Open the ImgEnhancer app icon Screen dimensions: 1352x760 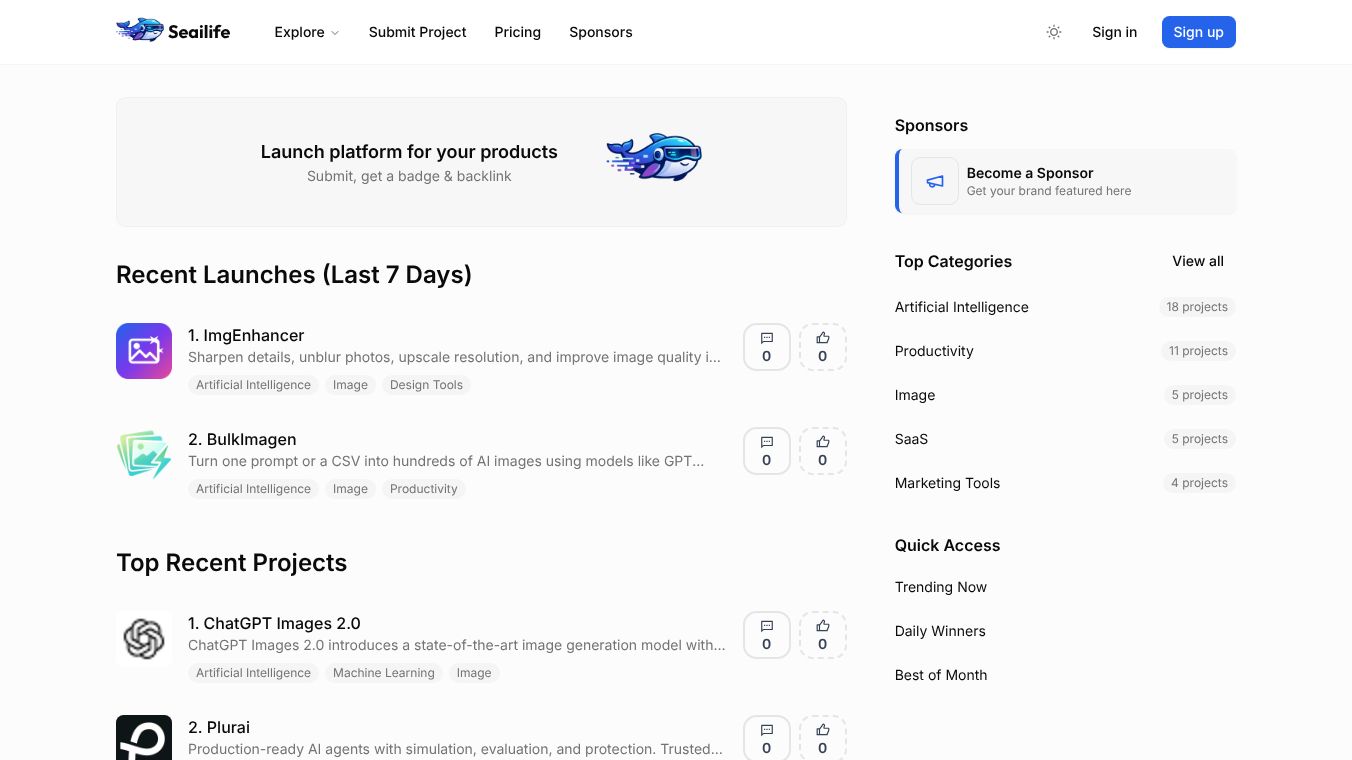[144, 351]
